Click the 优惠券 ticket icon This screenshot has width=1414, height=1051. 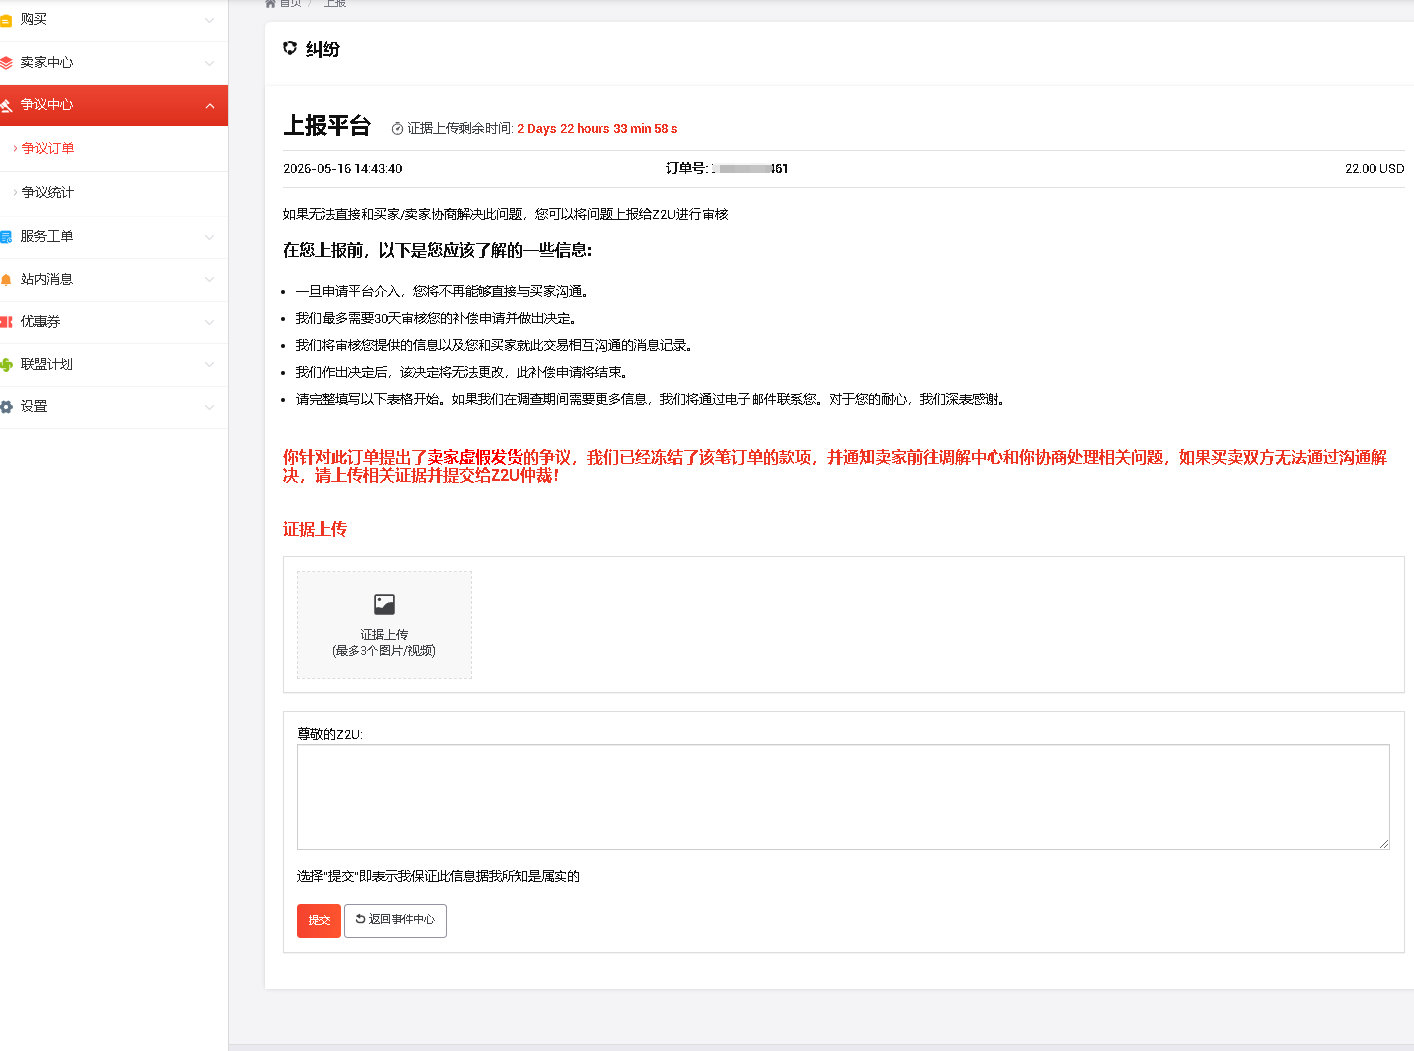pos(6,322)
